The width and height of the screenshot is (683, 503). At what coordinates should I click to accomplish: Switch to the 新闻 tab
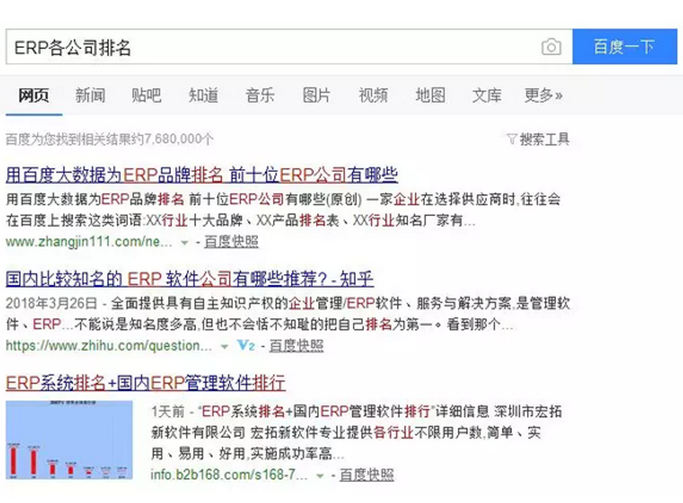point(90,95)
